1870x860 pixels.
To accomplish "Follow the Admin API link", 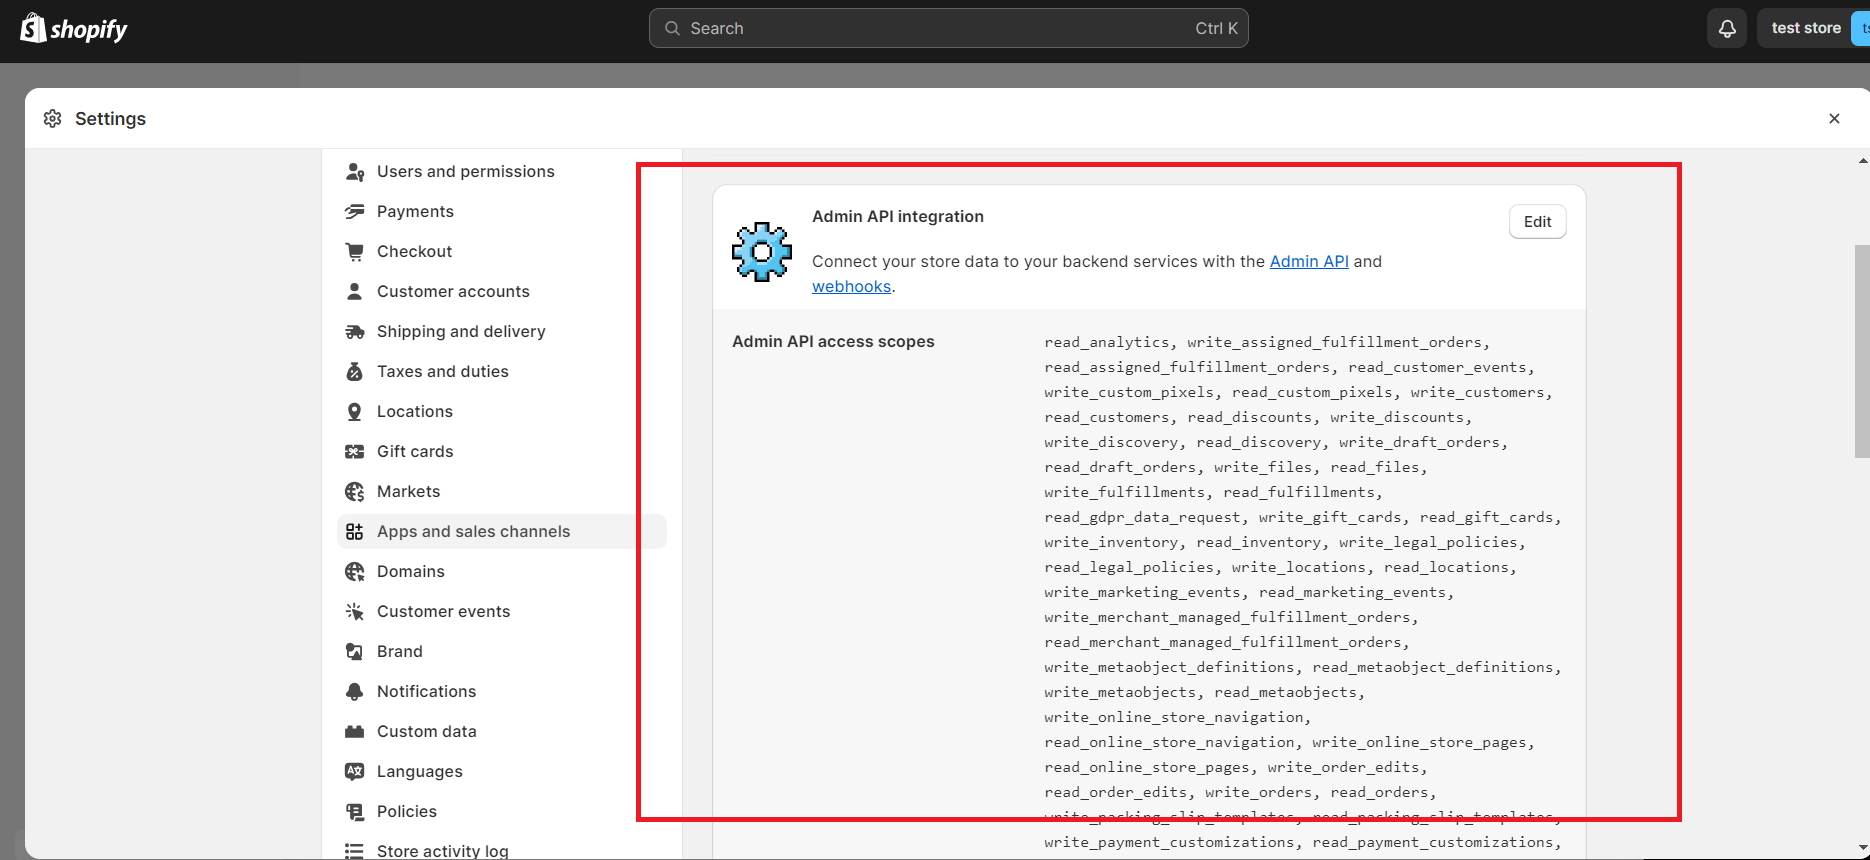I will tap(1309, 262).
